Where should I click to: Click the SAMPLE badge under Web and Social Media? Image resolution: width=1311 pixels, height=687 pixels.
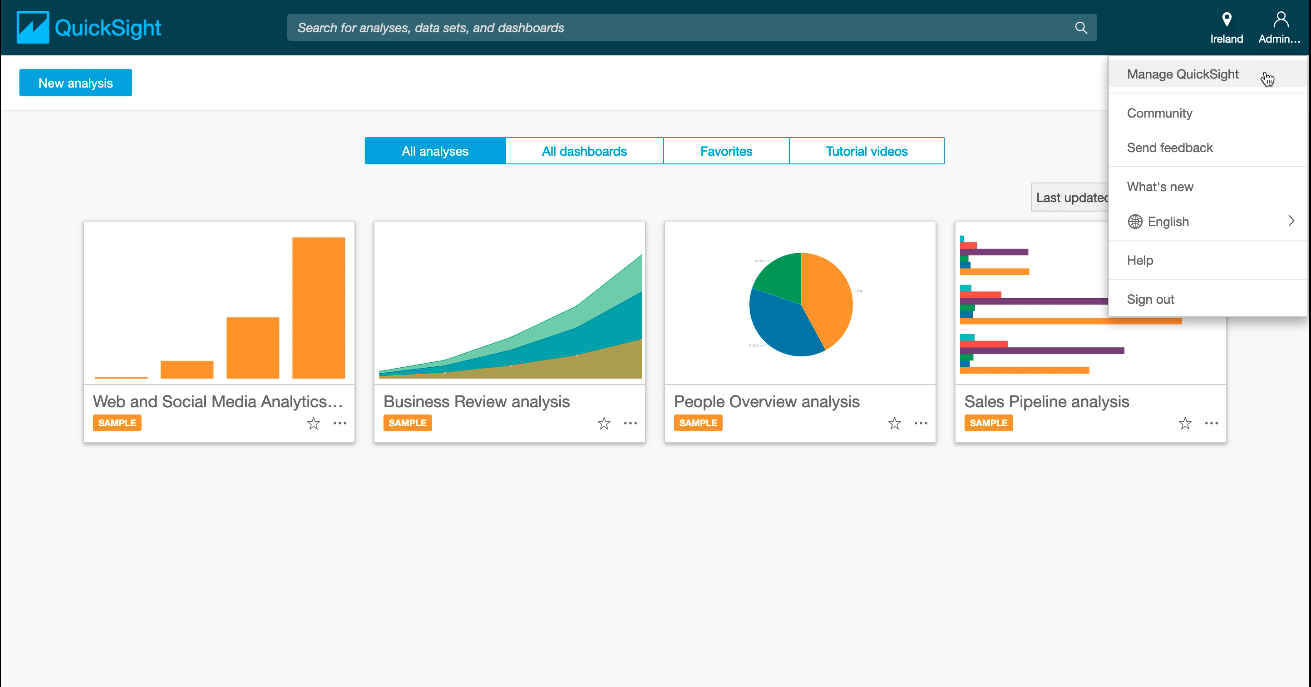(x=117, y=423)
